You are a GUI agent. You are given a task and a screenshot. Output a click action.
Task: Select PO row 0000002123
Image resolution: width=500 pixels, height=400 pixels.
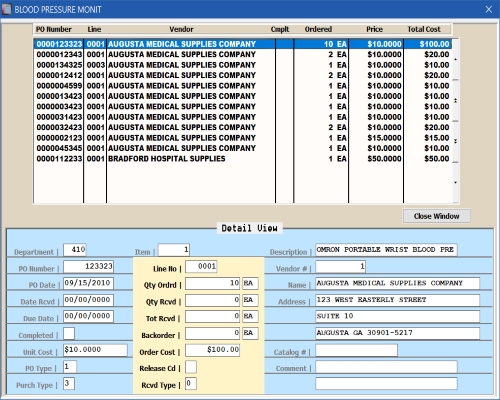243,138
